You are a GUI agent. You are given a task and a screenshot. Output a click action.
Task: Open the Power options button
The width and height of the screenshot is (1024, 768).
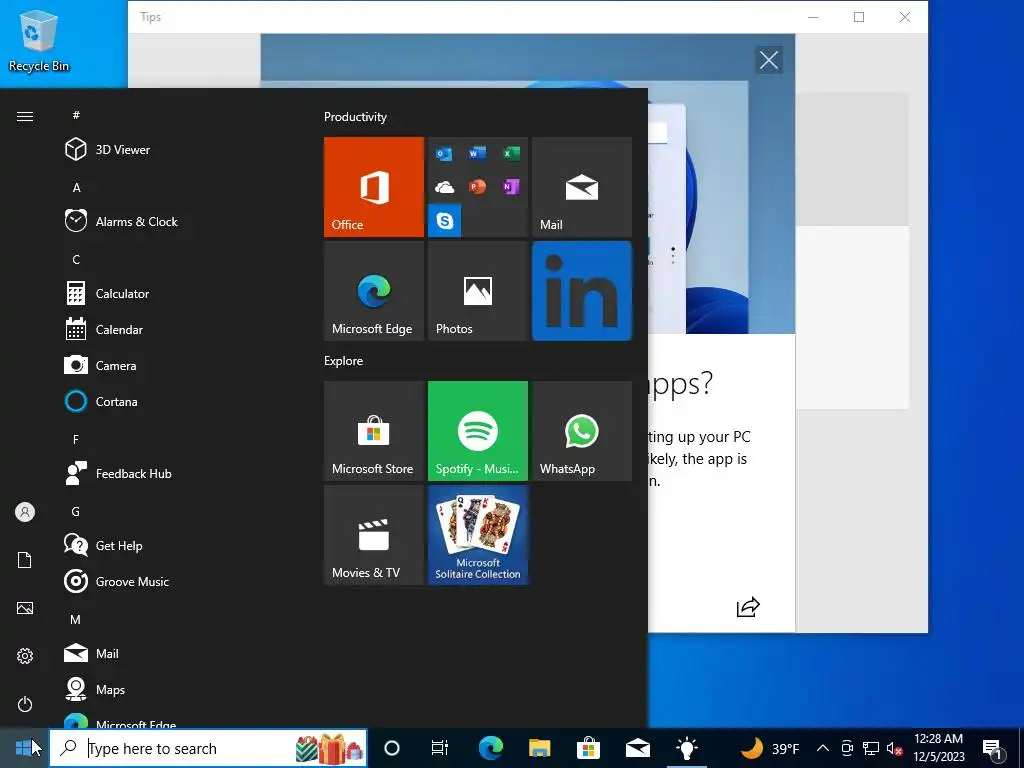tap(25, 704)
